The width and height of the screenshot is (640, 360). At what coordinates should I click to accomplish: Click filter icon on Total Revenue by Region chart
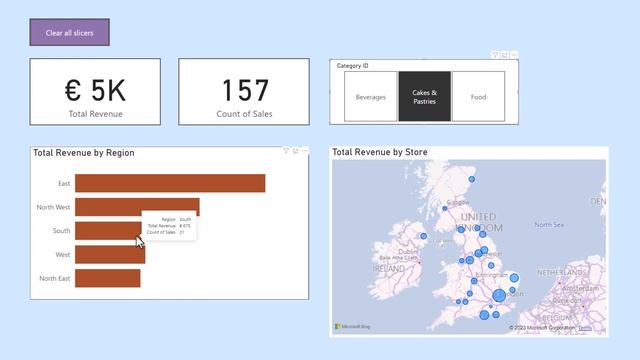click(x=286, y=151)
